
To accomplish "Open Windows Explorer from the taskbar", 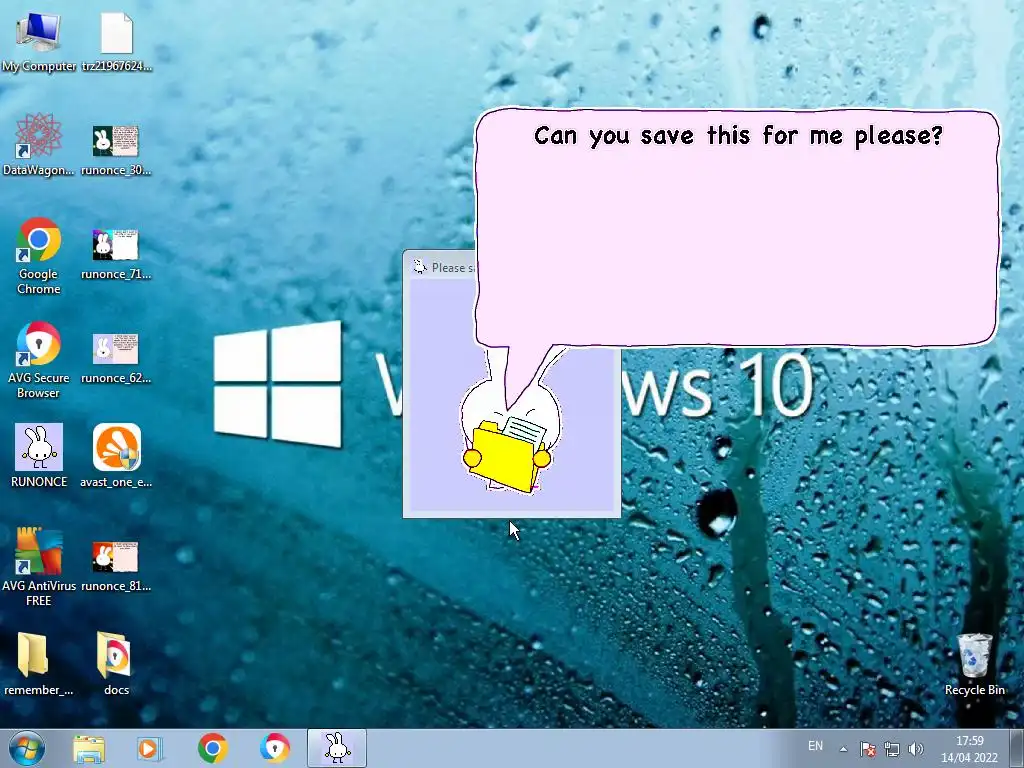I will click(89, 748).
